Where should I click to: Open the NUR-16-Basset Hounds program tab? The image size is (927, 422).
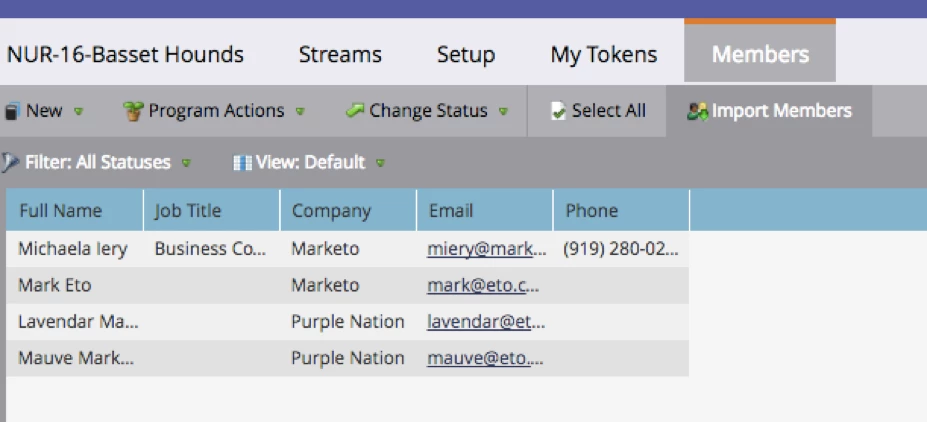(x=125, y=54)
